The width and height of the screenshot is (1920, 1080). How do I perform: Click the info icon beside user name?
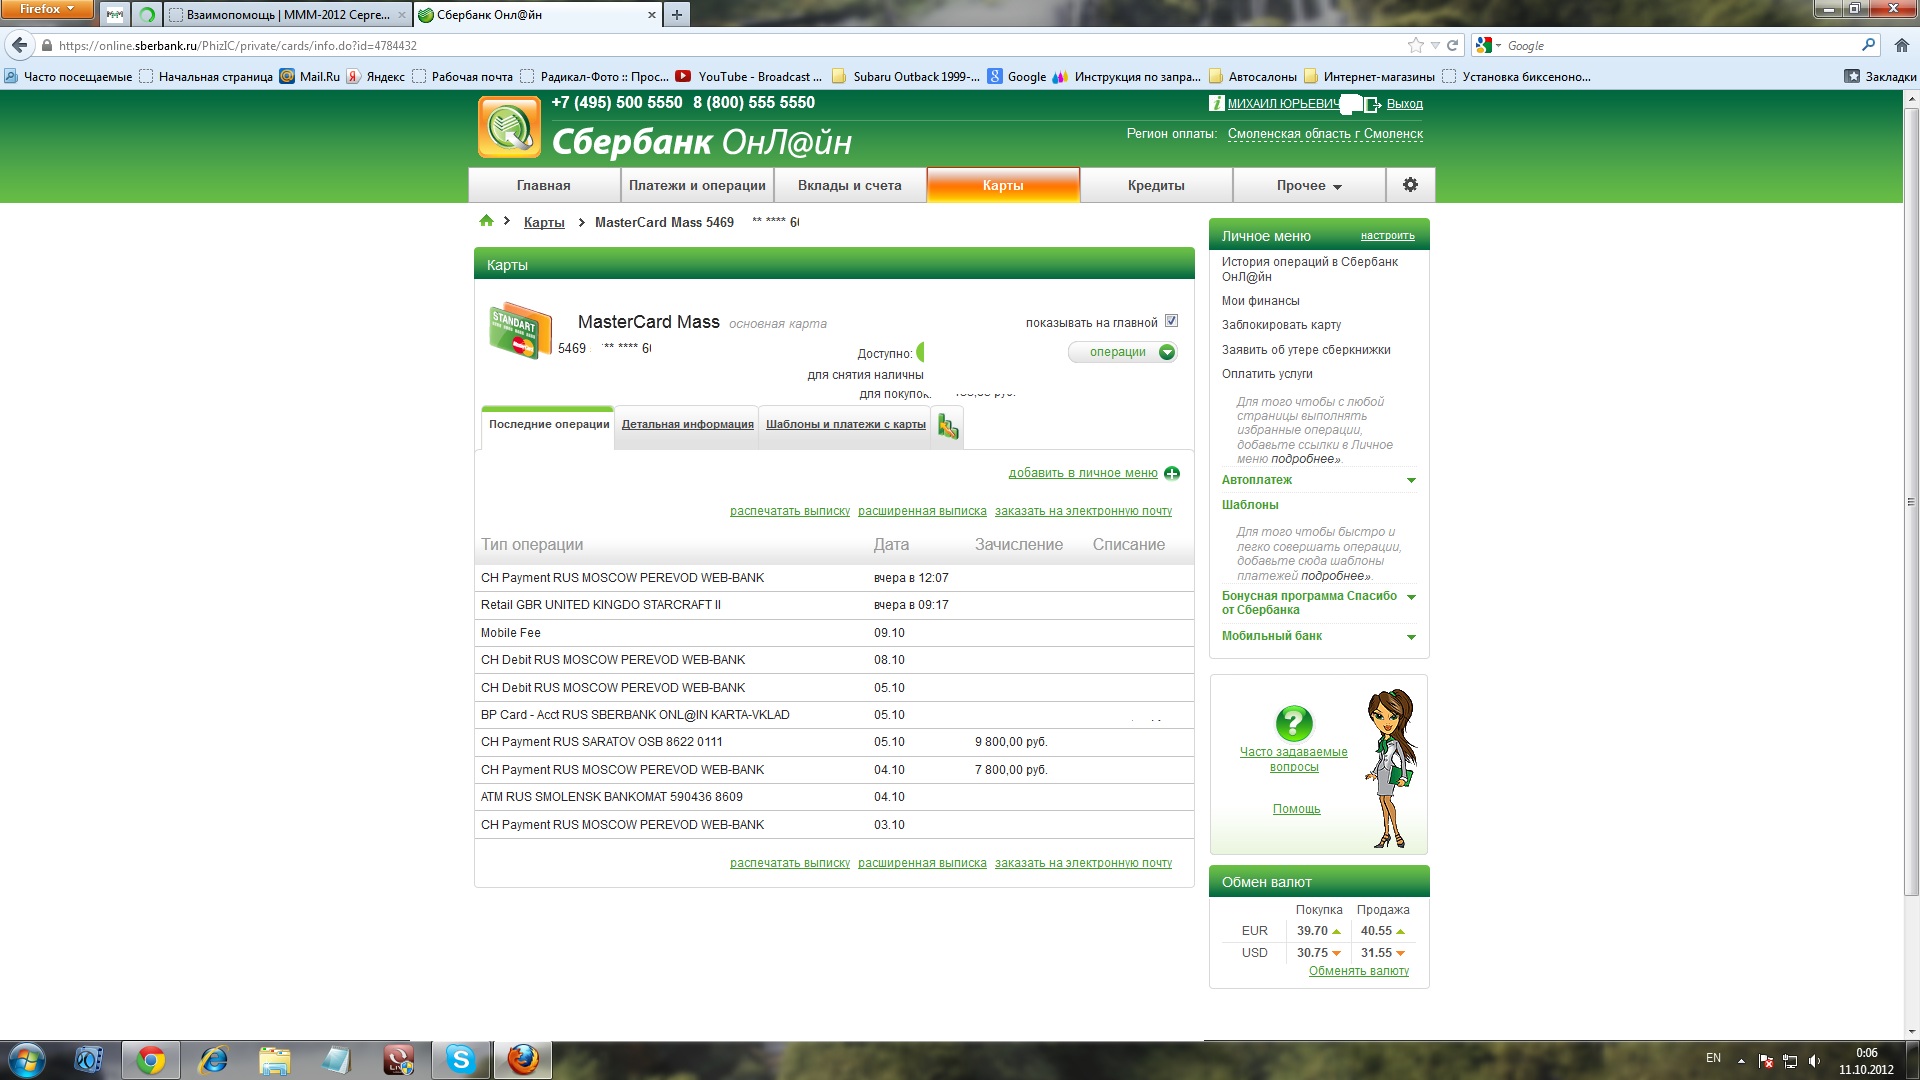(x=1216, y=103)
